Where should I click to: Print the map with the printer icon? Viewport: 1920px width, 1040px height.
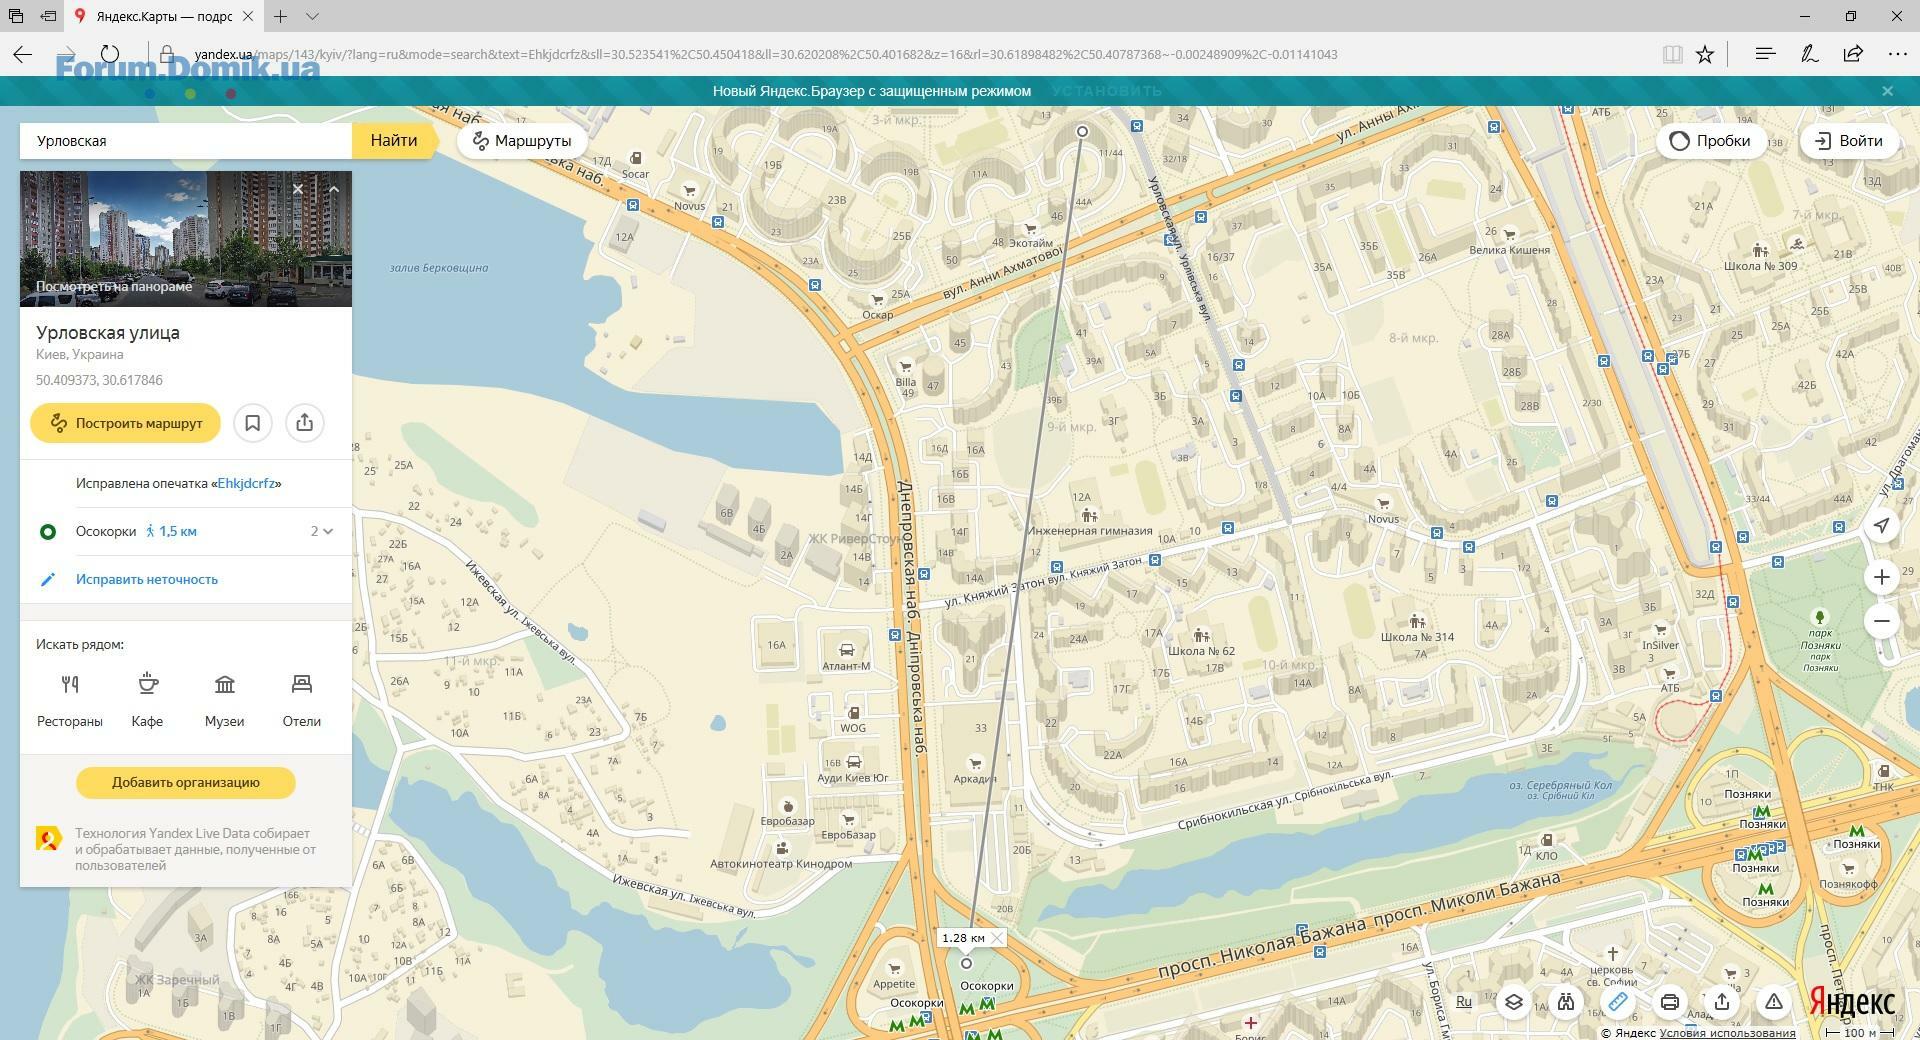tap(1670, 1001)
